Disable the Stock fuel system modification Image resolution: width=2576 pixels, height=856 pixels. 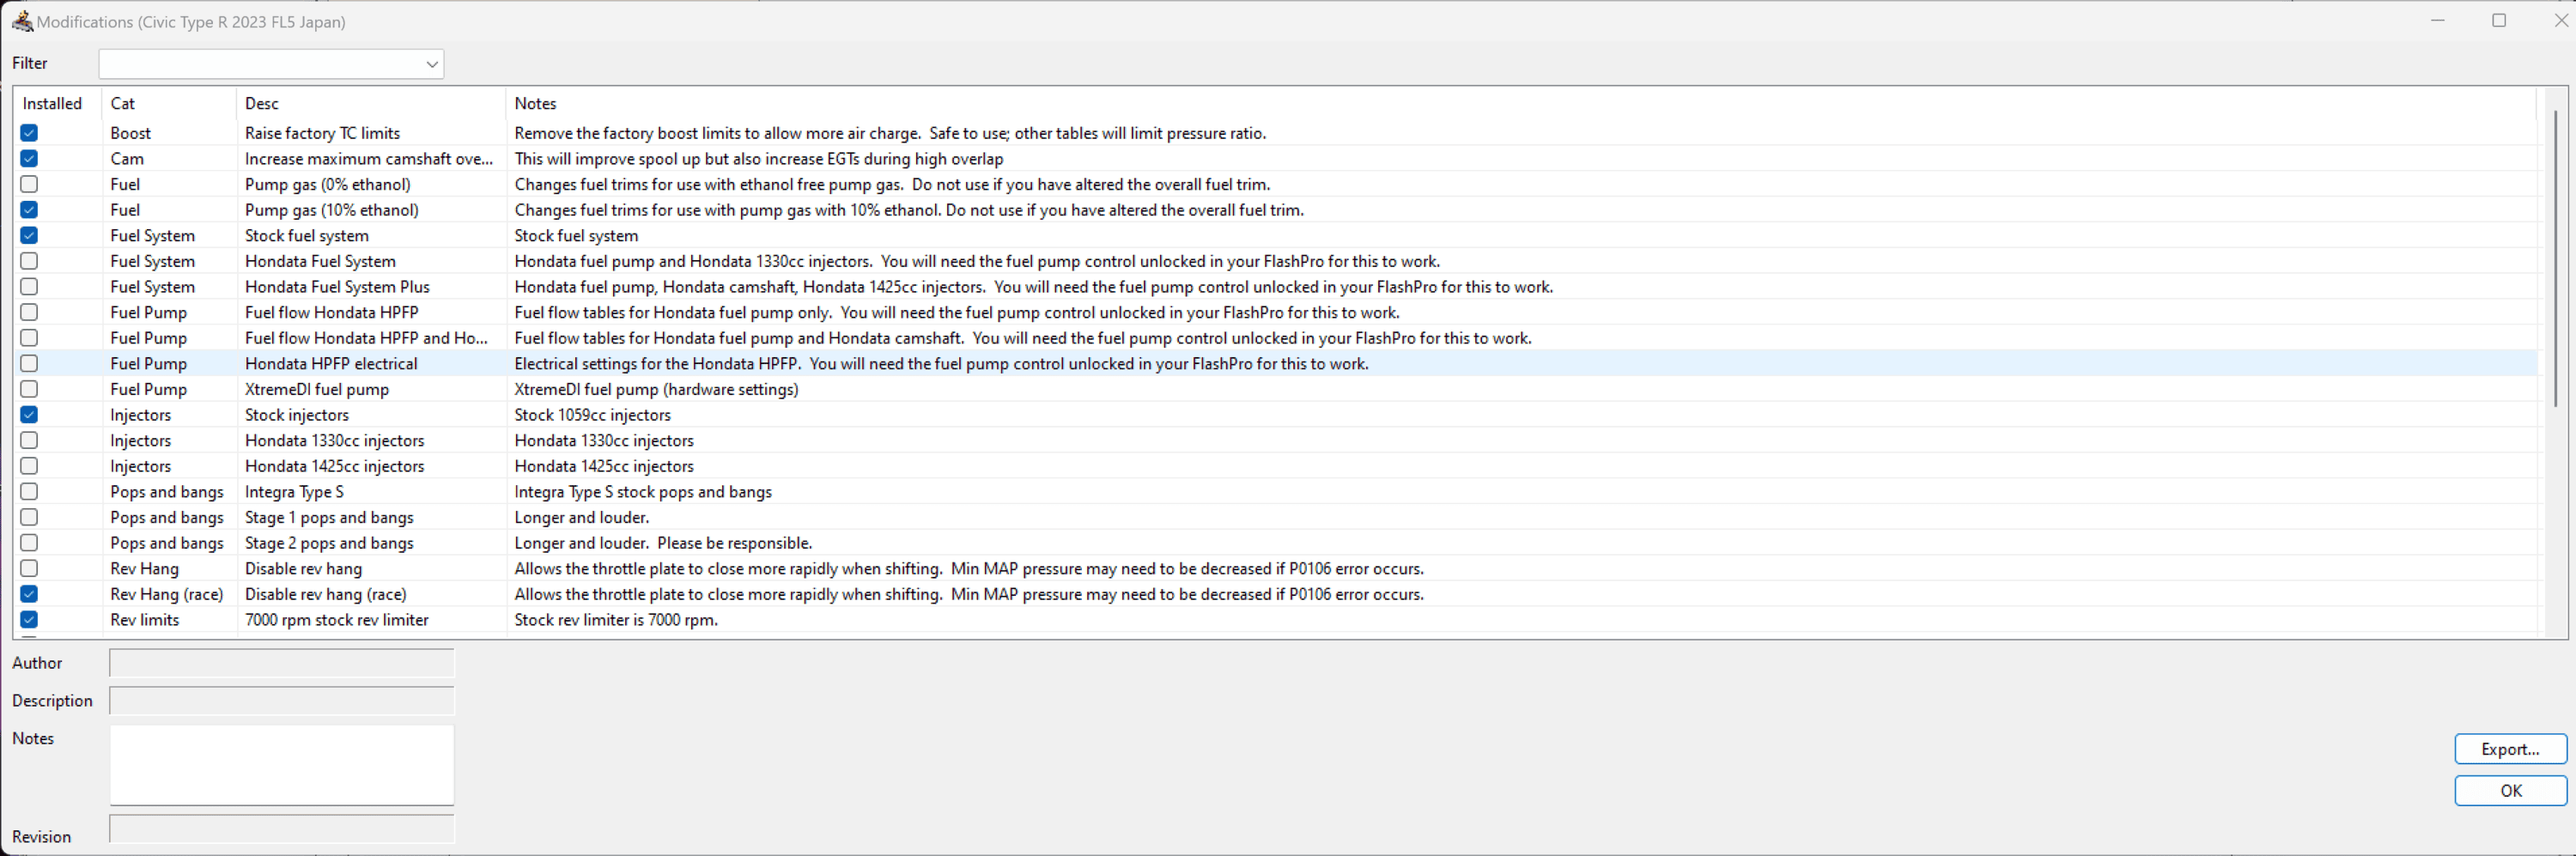(x=29, y=235)
